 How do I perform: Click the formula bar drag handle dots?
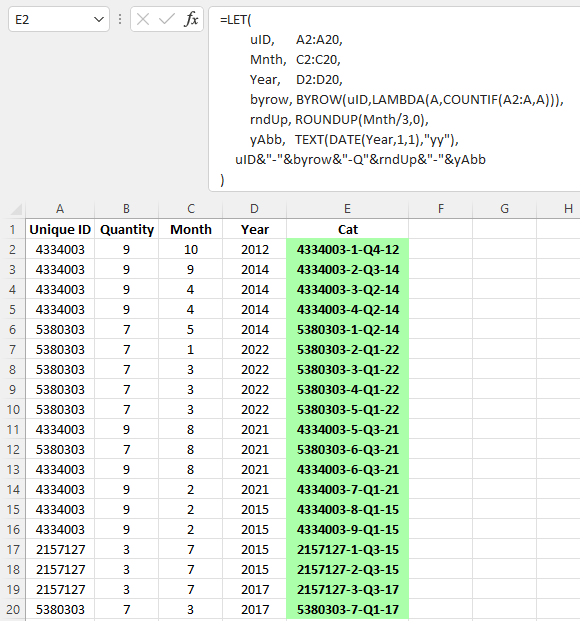pyautogui.click(x=120, y=19)
